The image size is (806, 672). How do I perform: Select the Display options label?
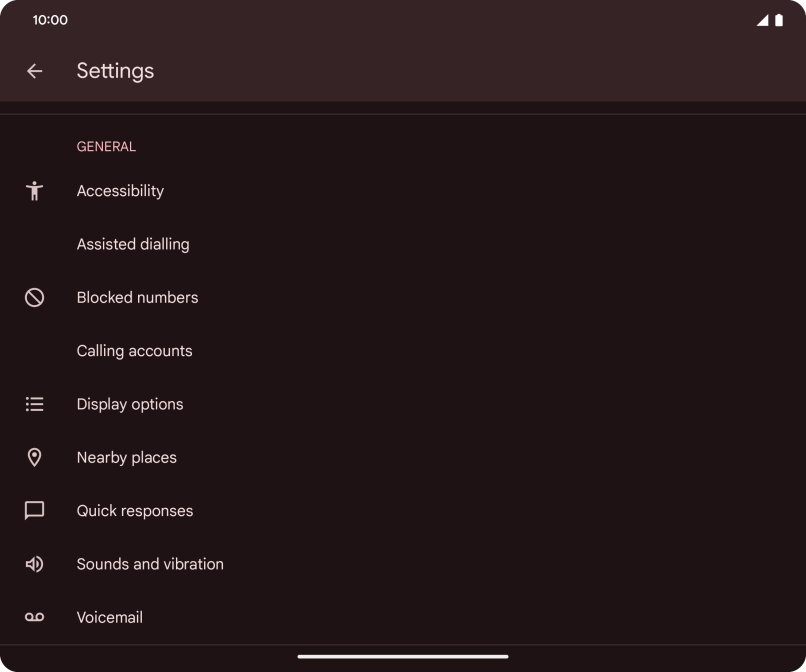[x=130, y=404]
